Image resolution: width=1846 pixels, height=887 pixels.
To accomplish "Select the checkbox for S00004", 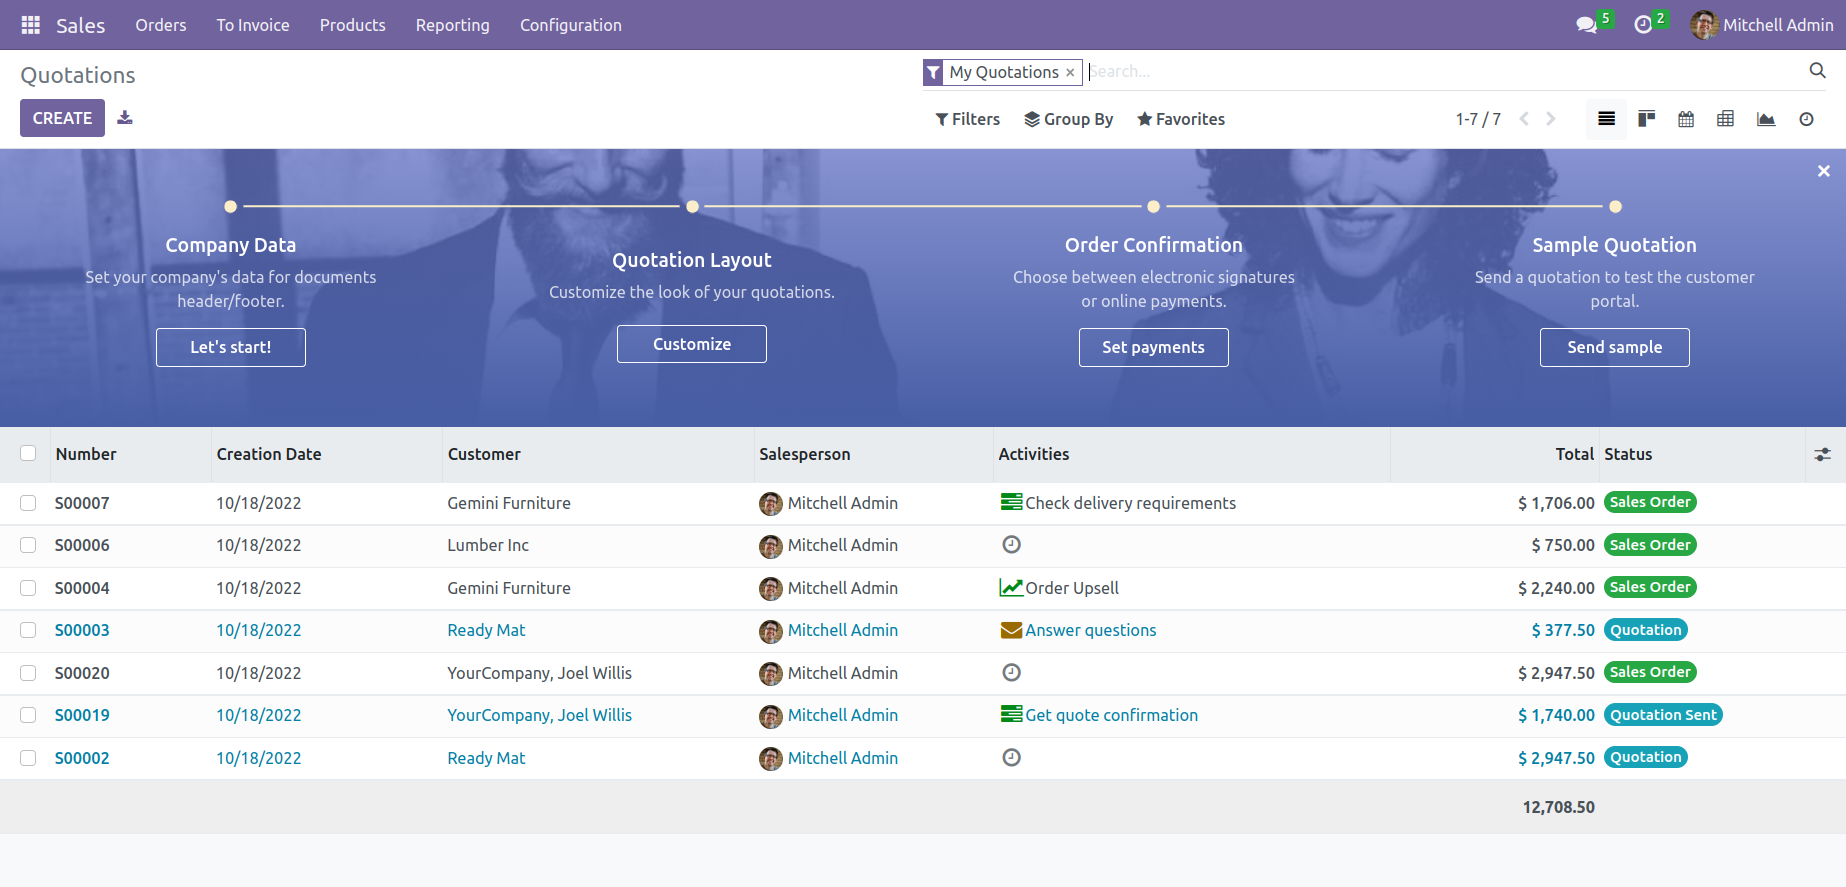I will click(28, 588).
